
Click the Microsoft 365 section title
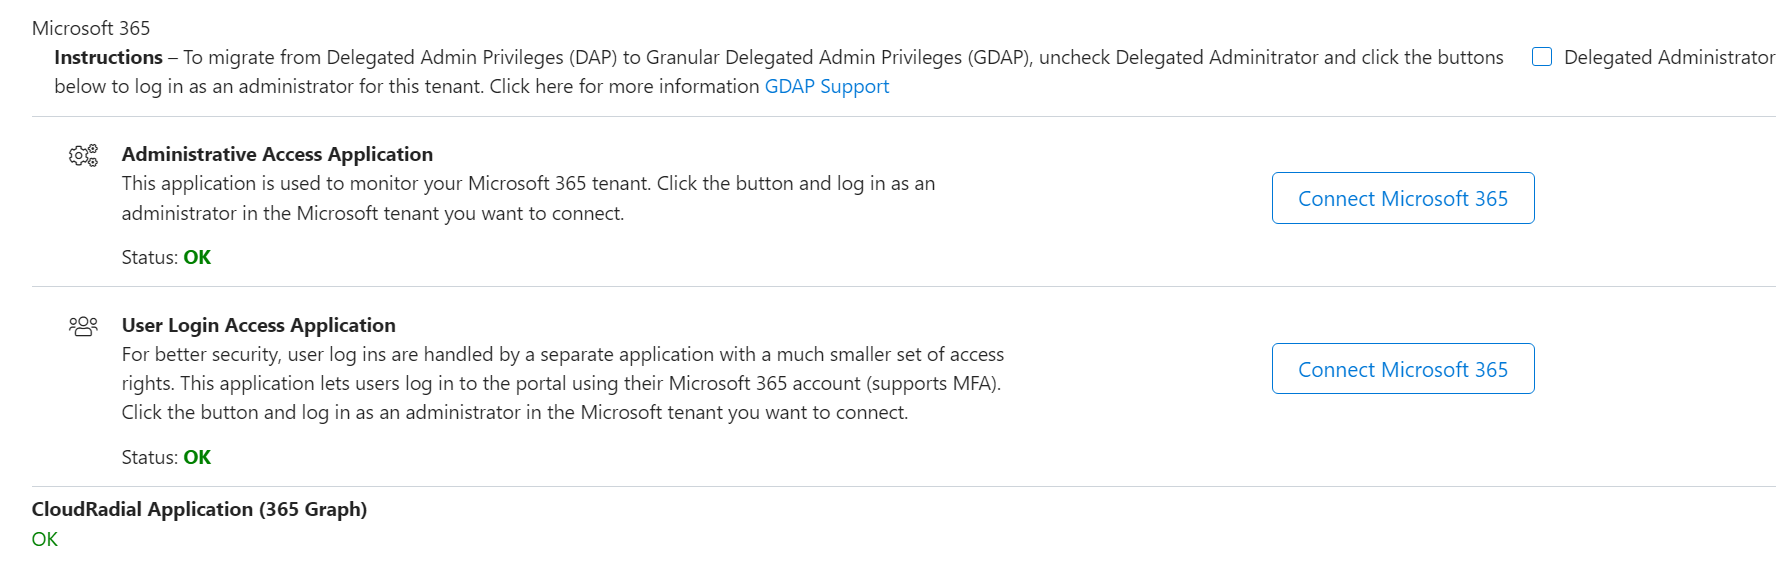[91, 28]
